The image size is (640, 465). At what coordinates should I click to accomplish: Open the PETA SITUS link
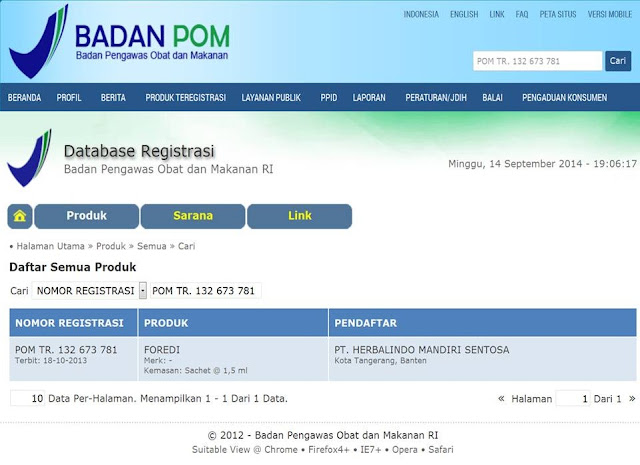558,14
